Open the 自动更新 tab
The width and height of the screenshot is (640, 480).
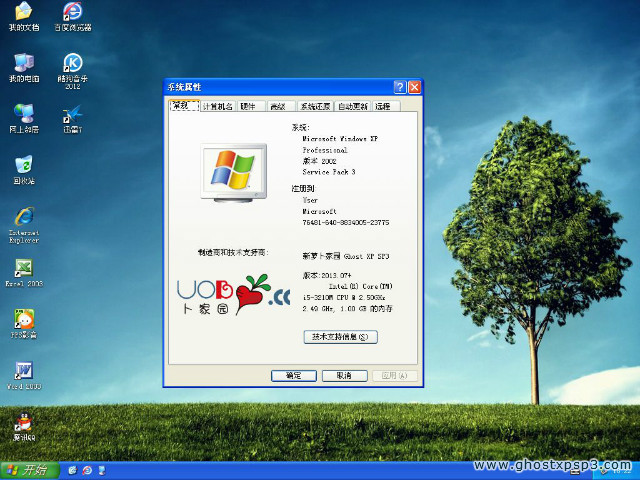pyautogui.click(x=353, y=107)
